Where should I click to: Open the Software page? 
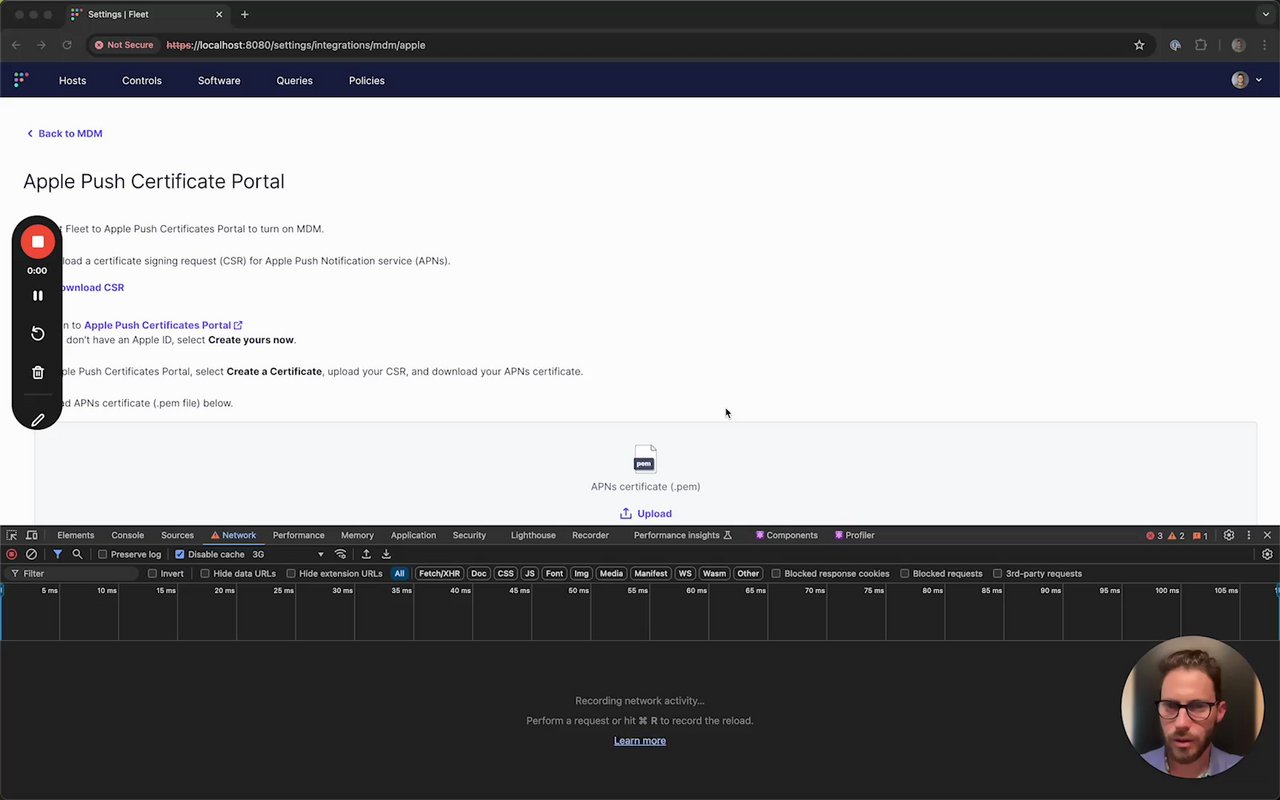(x=219, y=80)
